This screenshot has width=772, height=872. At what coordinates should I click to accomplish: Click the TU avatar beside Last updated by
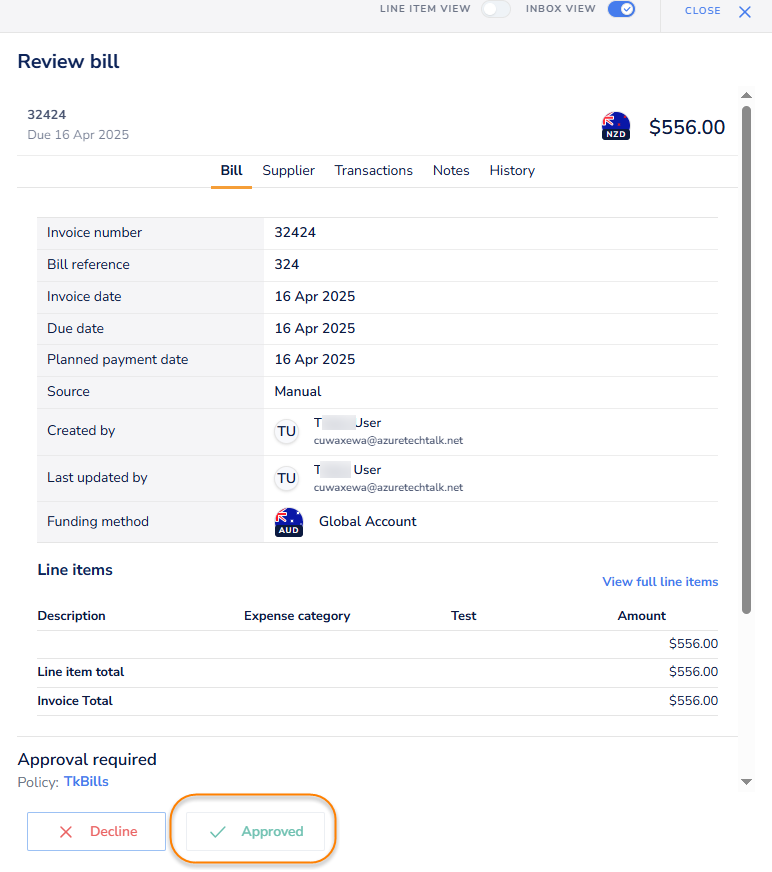pos(287,478)
